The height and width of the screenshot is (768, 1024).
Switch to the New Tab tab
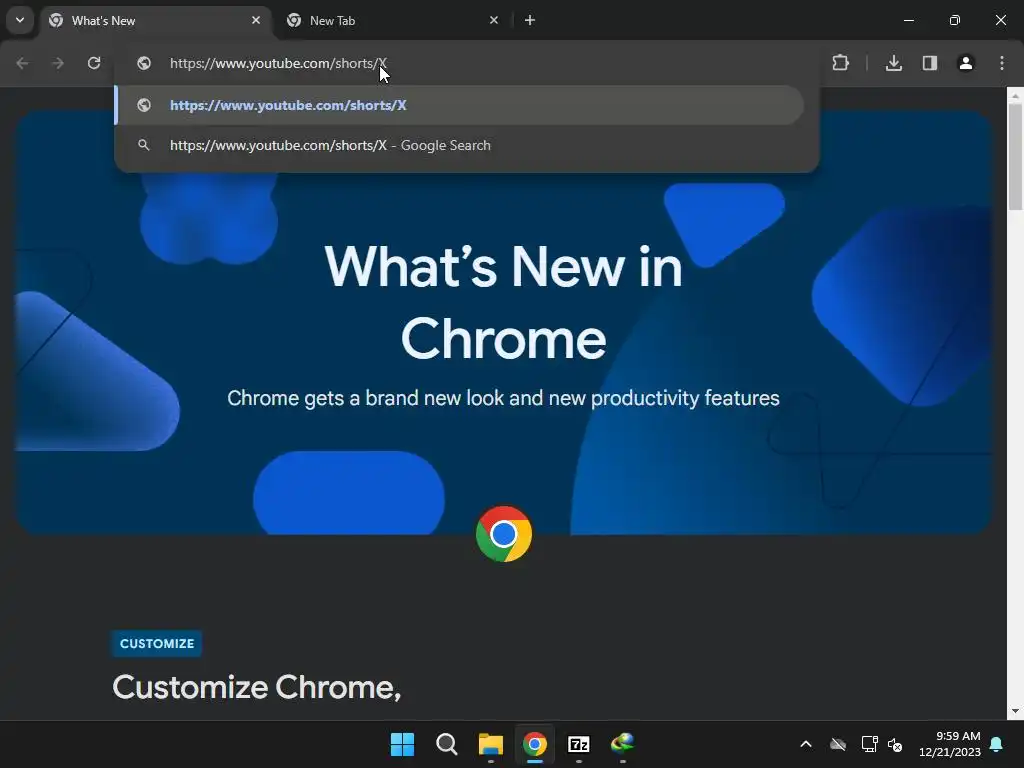394,20
